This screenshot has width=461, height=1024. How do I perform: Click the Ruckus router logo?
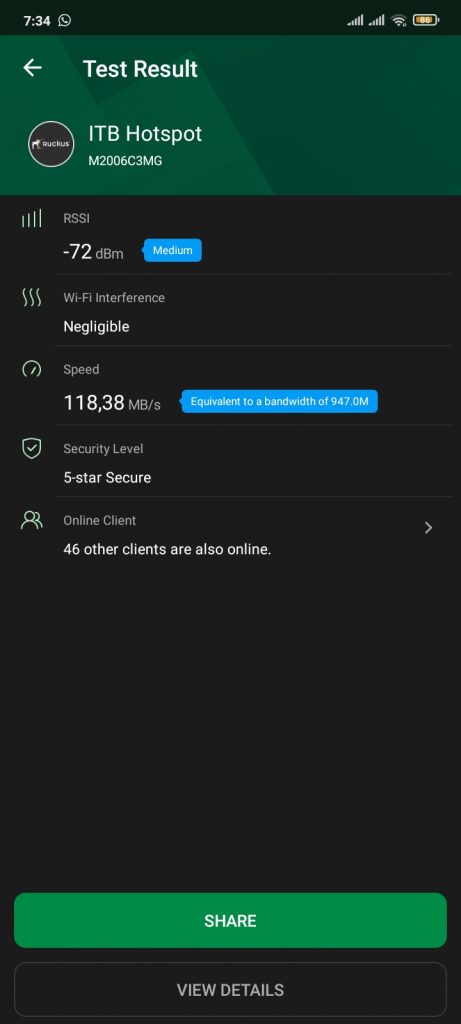click(51, 144)
